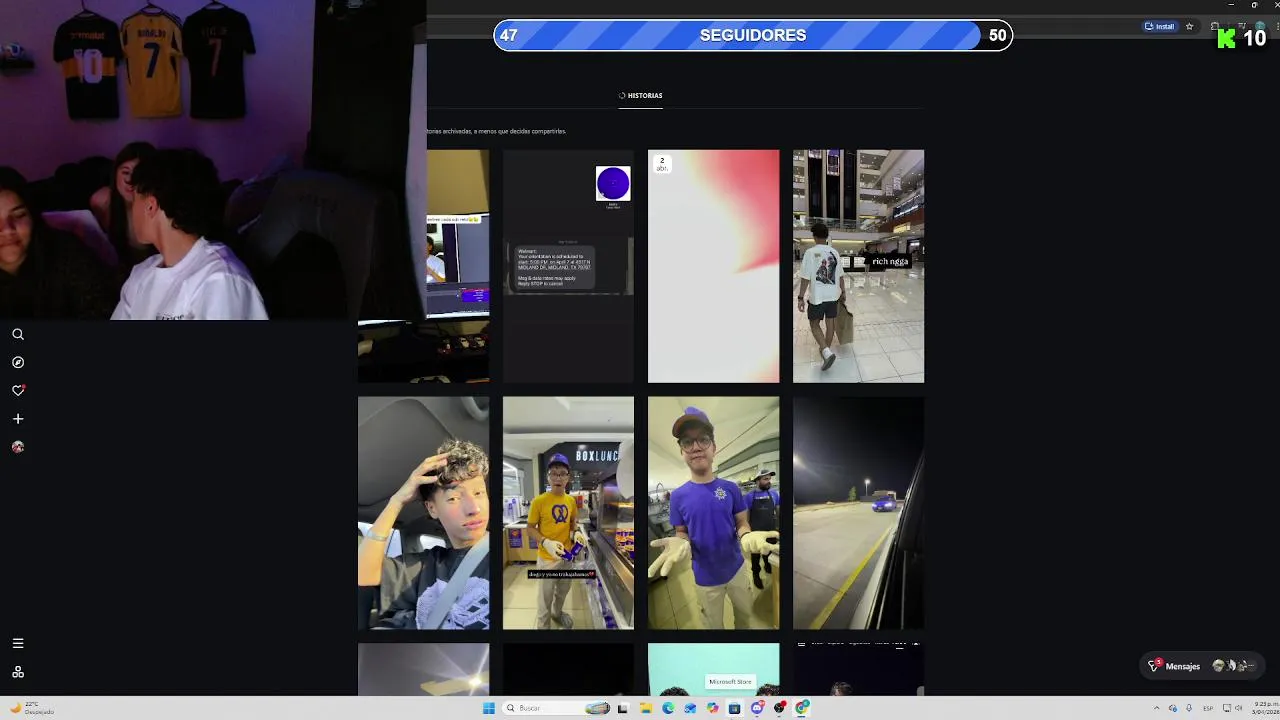Open the ESP language indicator
The width and height of the screenshot is (1280, 720).
(1208, 708)
